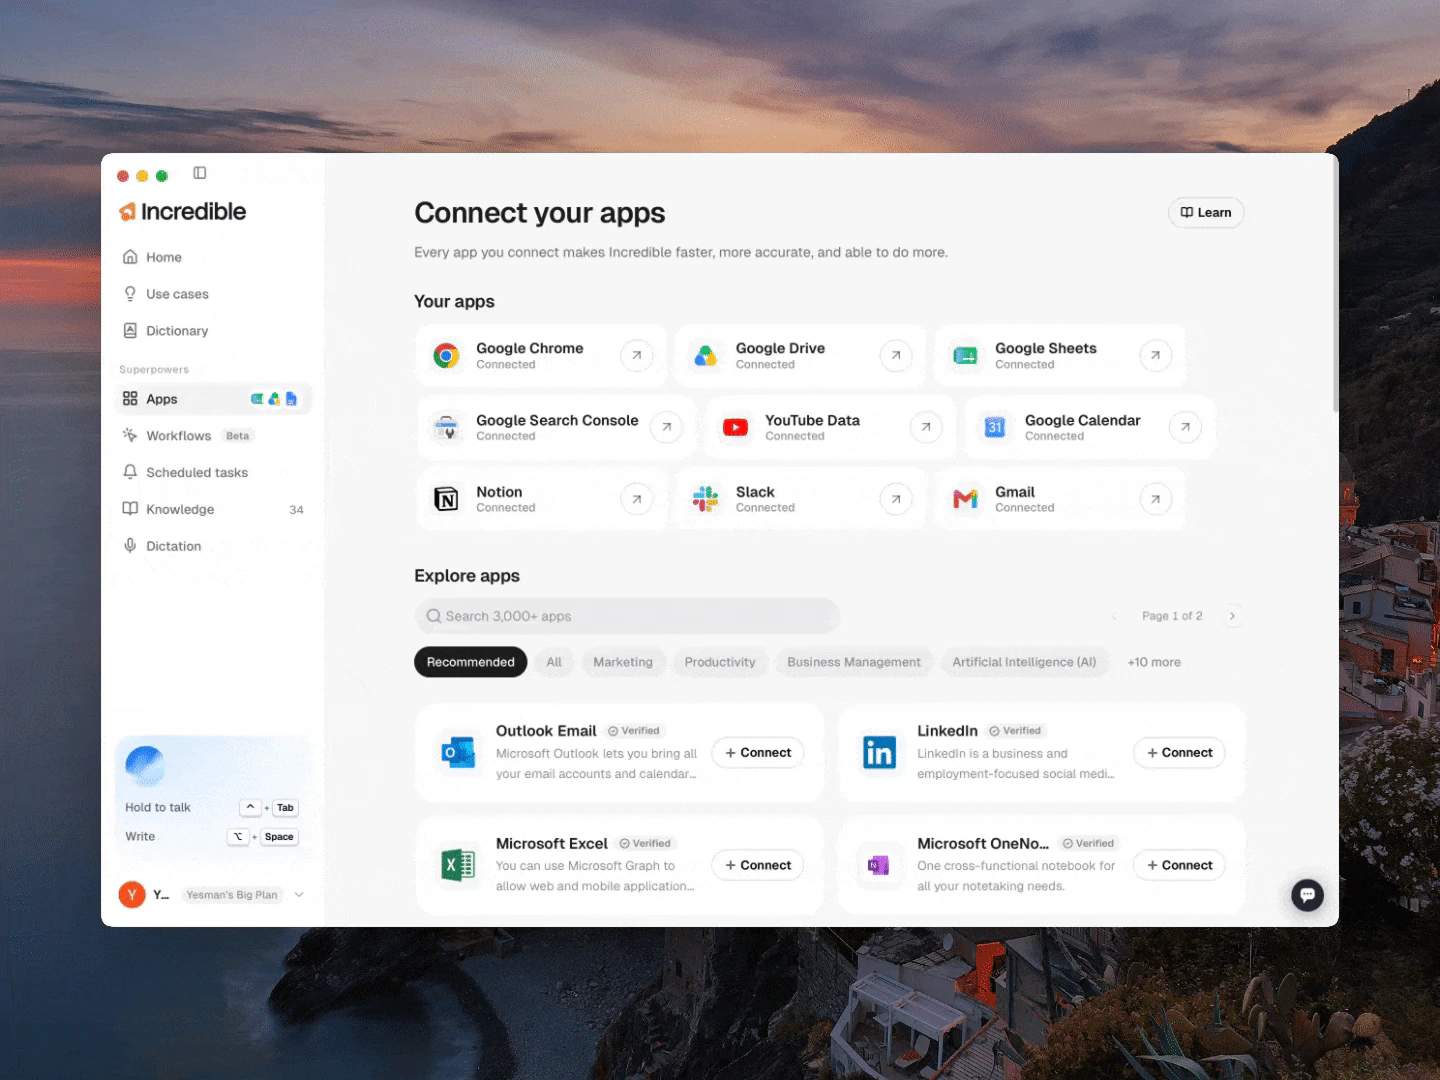Image resolution: width=1440 pixels, height=1080 pixels.
Task: Click the Gmail logo icon
Action: (x=965, y=499)
